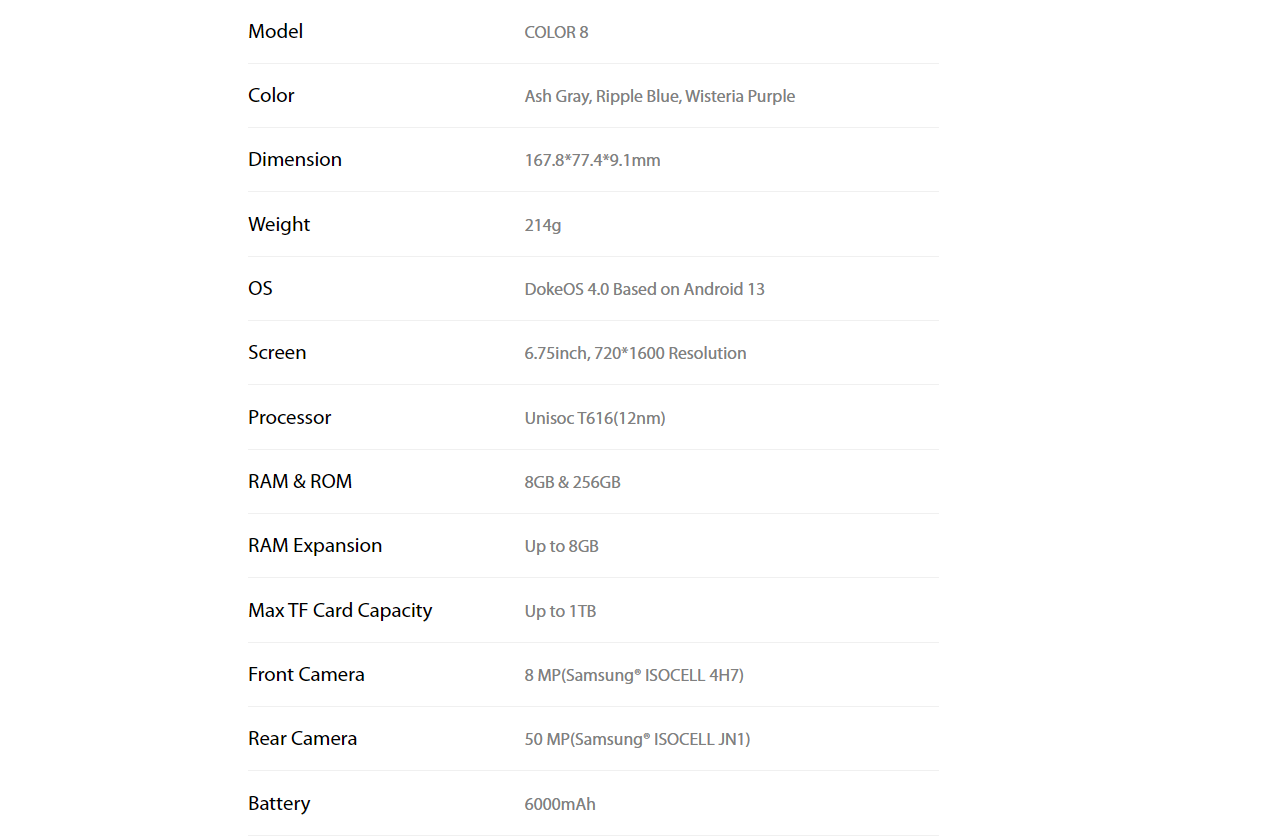Click the Max TF Card Capacity label

340,610
